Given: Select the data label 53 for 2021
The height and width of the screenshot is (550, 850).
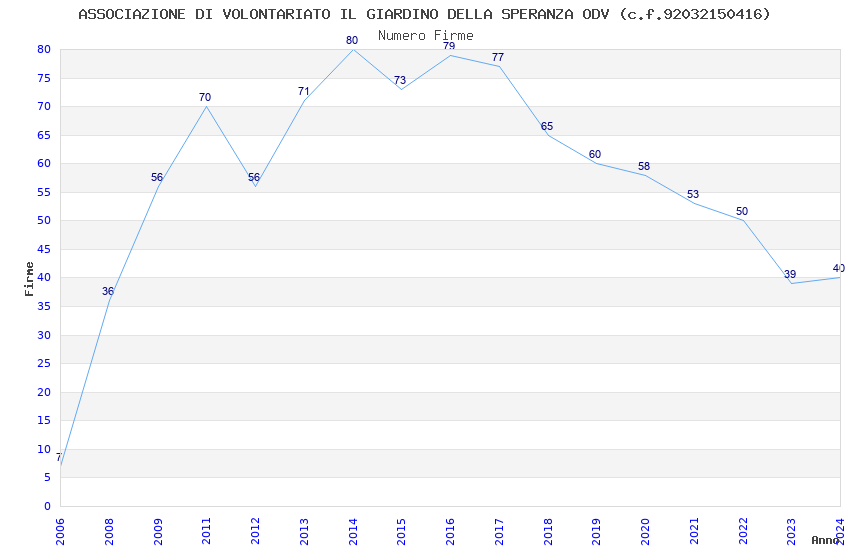Looking at the screenshot, I should coord(693,194).
